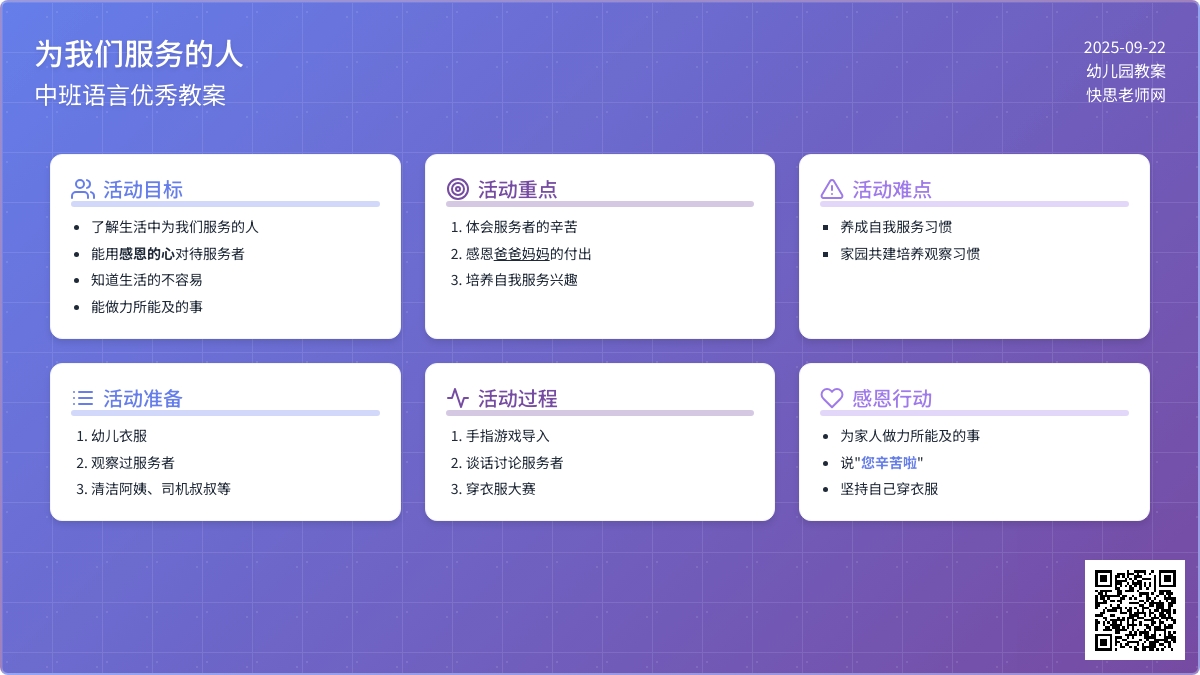Select the 家园共建培养观察习惯 bullet
Viewport: 1200px width, 675px height.
pyautogui.click(x=909, y=254)
